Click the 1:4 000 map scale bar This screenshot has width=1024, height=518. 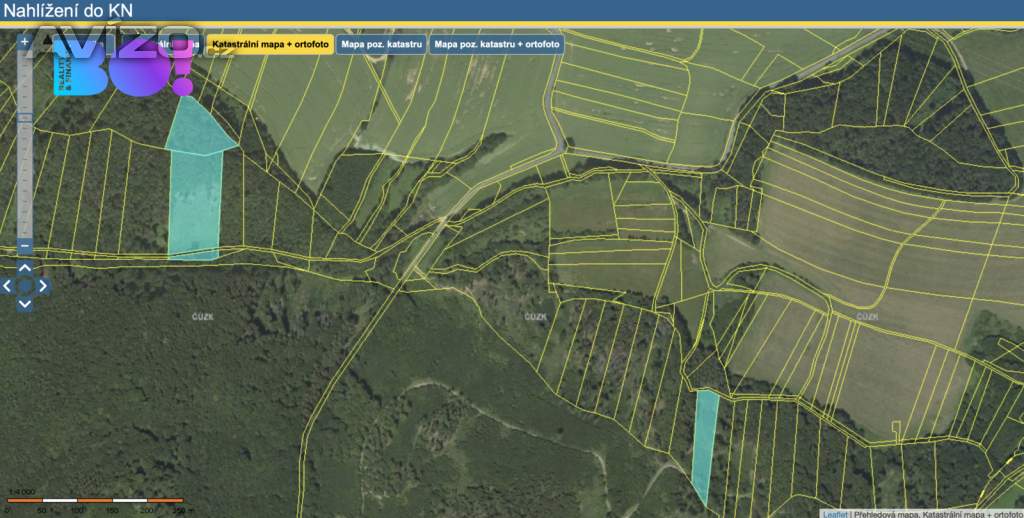point(95,499)
